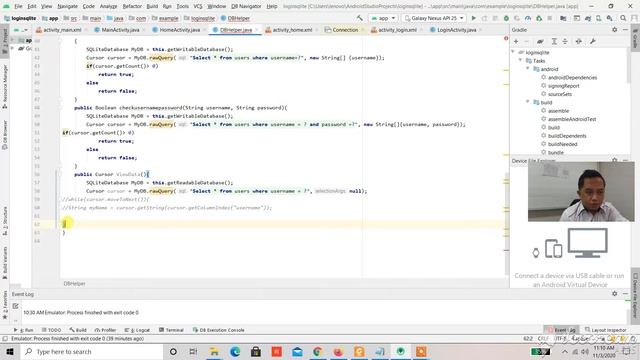640x360 pixels.
Task: Click Mark all as read icon in Event Log
Action: [x=16, y=306]
